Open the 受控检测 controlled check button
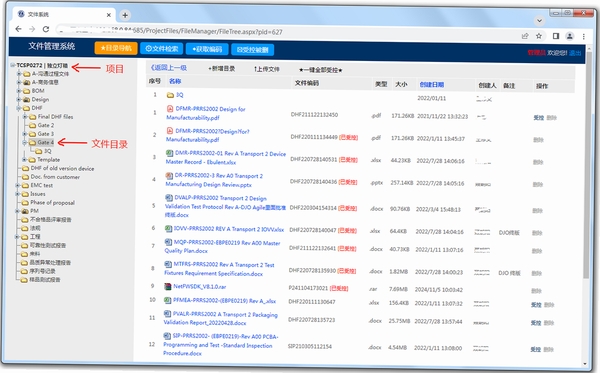The image size is (600, 373). tap(253, 50)
